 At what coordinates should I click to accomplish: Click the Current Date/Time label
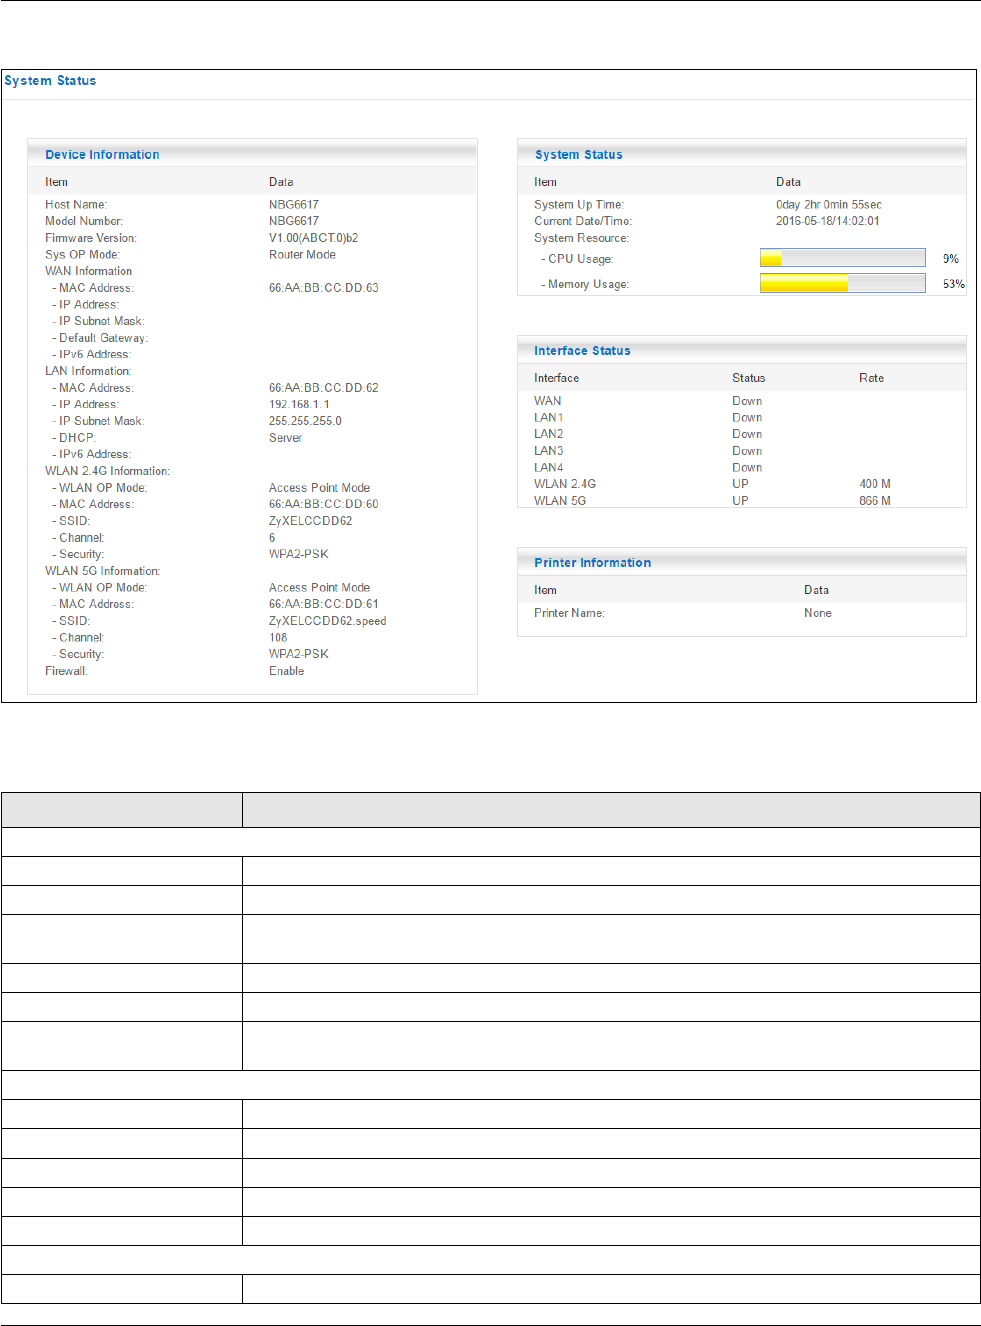[x=583, y=221]
